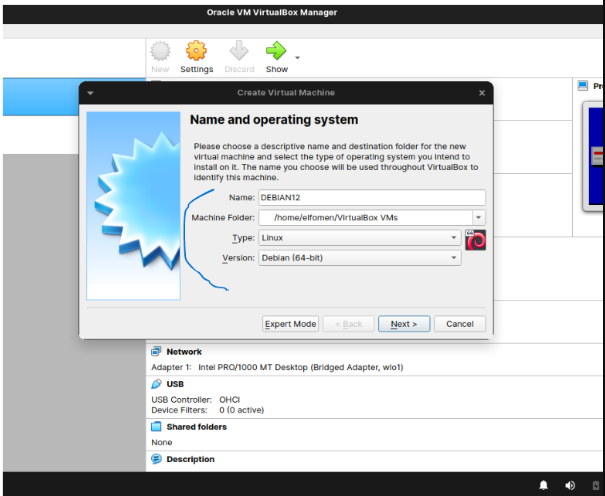
Task: Click the Next > button
Action: 404,324
